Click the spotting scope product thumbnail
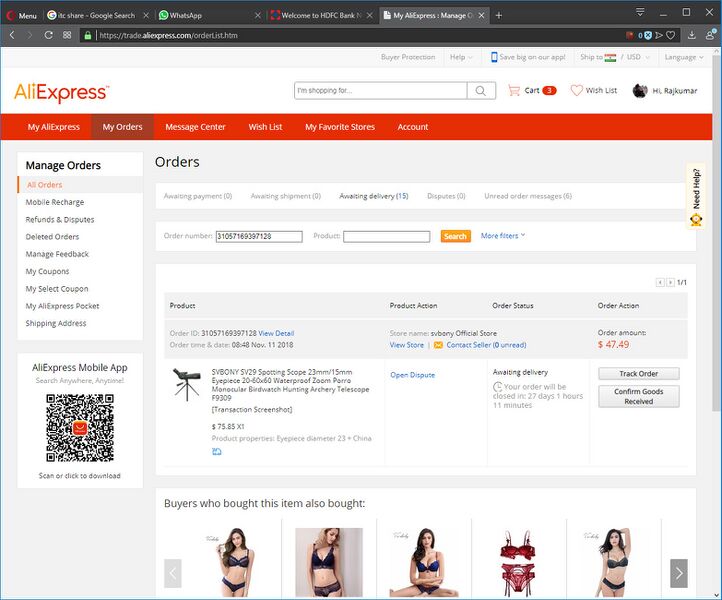 click(x=186, y=385)
